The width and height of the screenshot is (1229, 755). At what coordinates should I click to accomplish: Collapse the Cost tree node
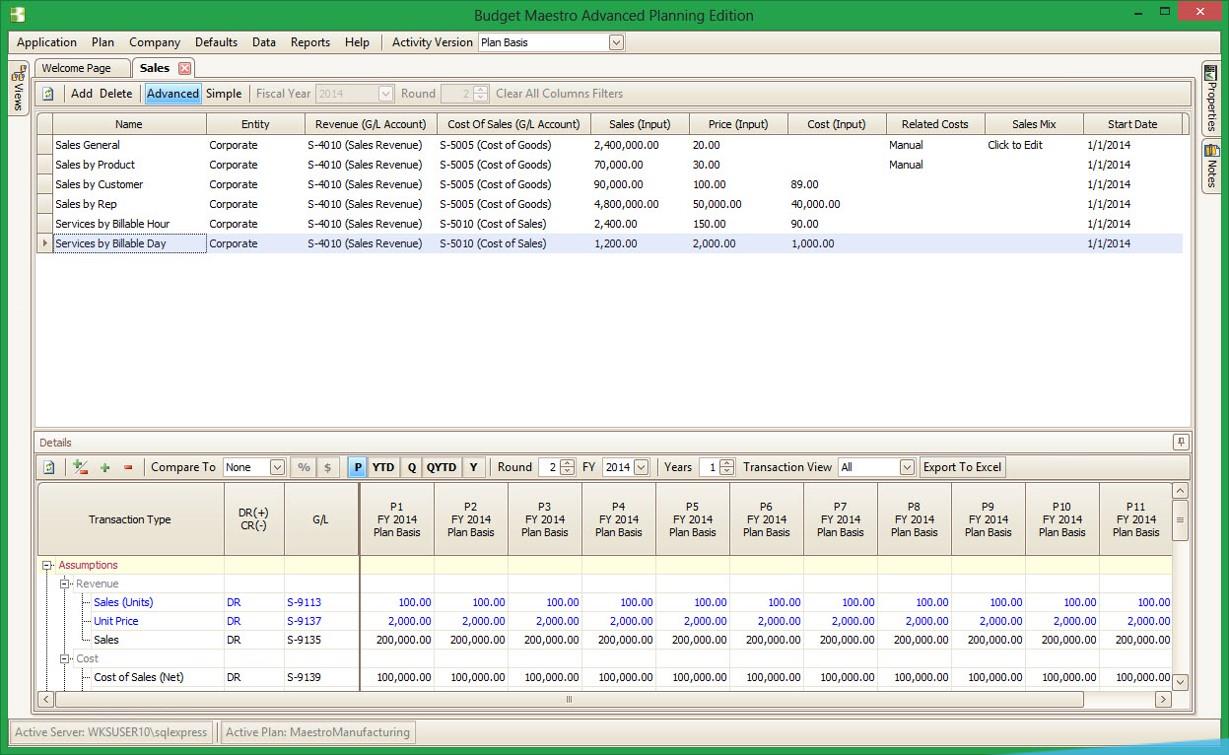click(65, 659)
